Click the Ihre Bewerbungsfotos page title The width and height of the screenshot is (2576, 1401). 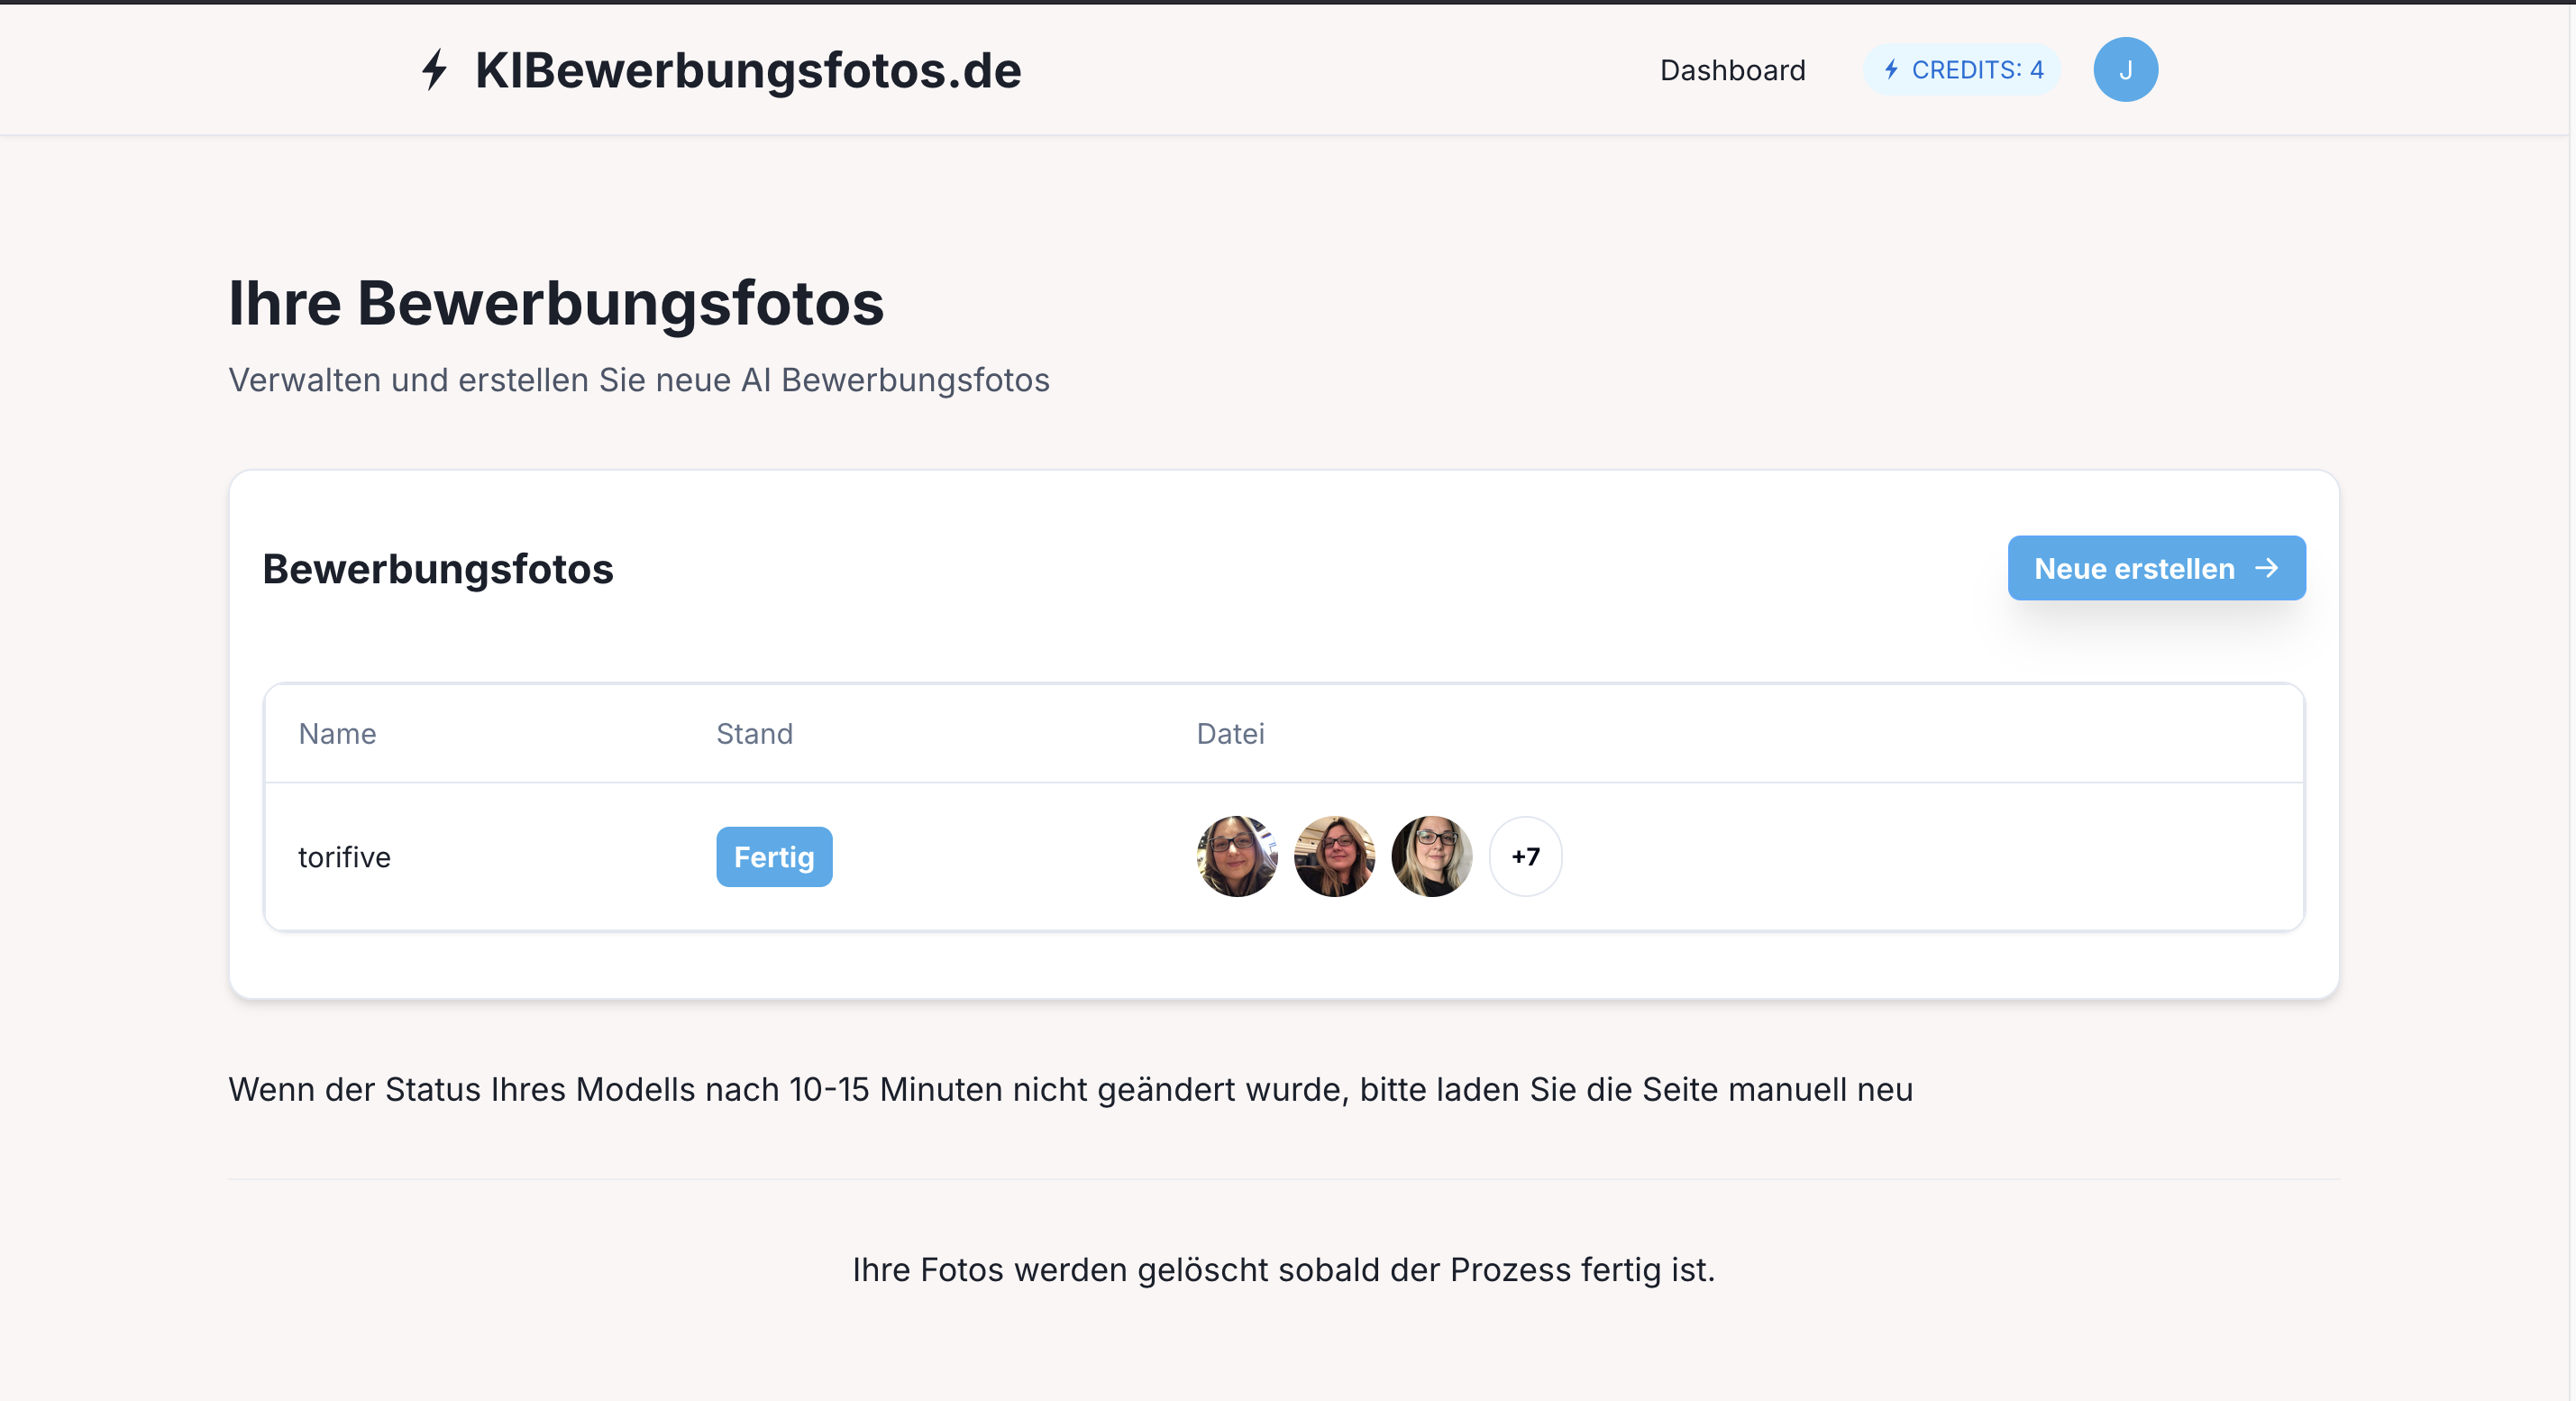coord(556,303)
